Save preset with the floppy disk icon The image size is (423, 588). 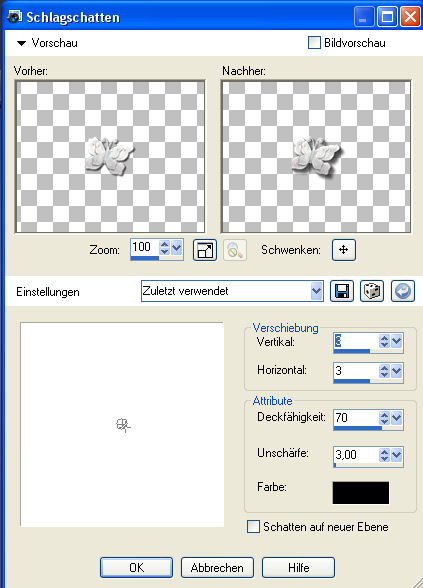[x=342, y=291]
